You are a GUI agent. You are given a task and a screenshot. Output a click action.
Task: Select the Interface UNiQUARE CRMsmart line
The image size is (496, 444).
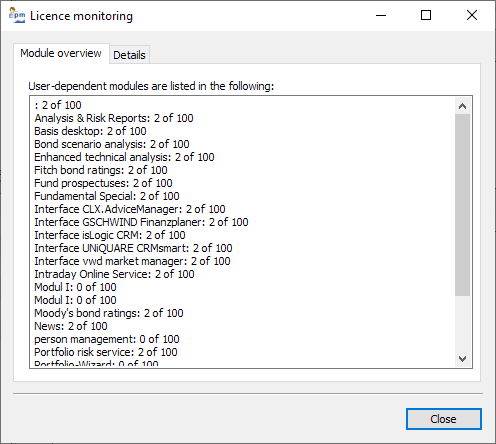(133, 248)
